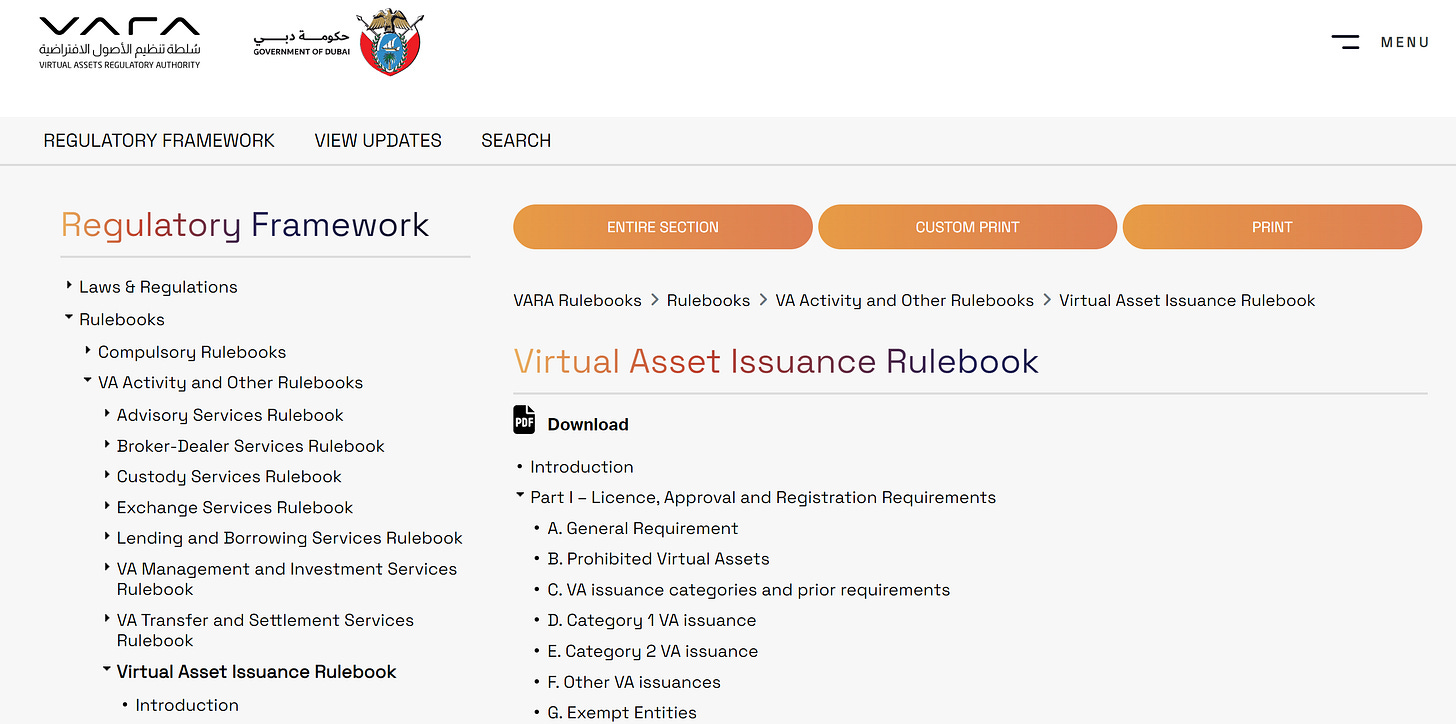Click the PDF file icon

(x=524, y=420)
